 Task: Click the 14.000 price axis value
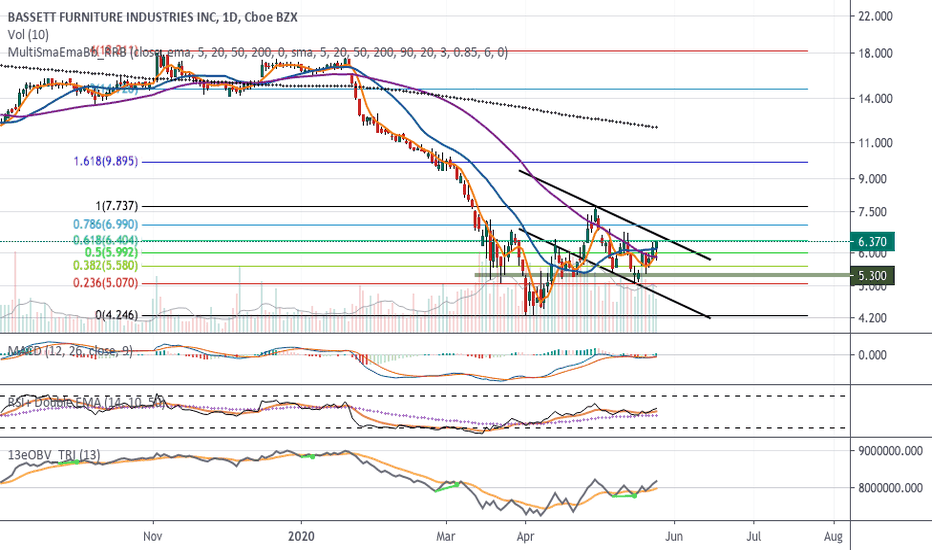pos(875,99)
